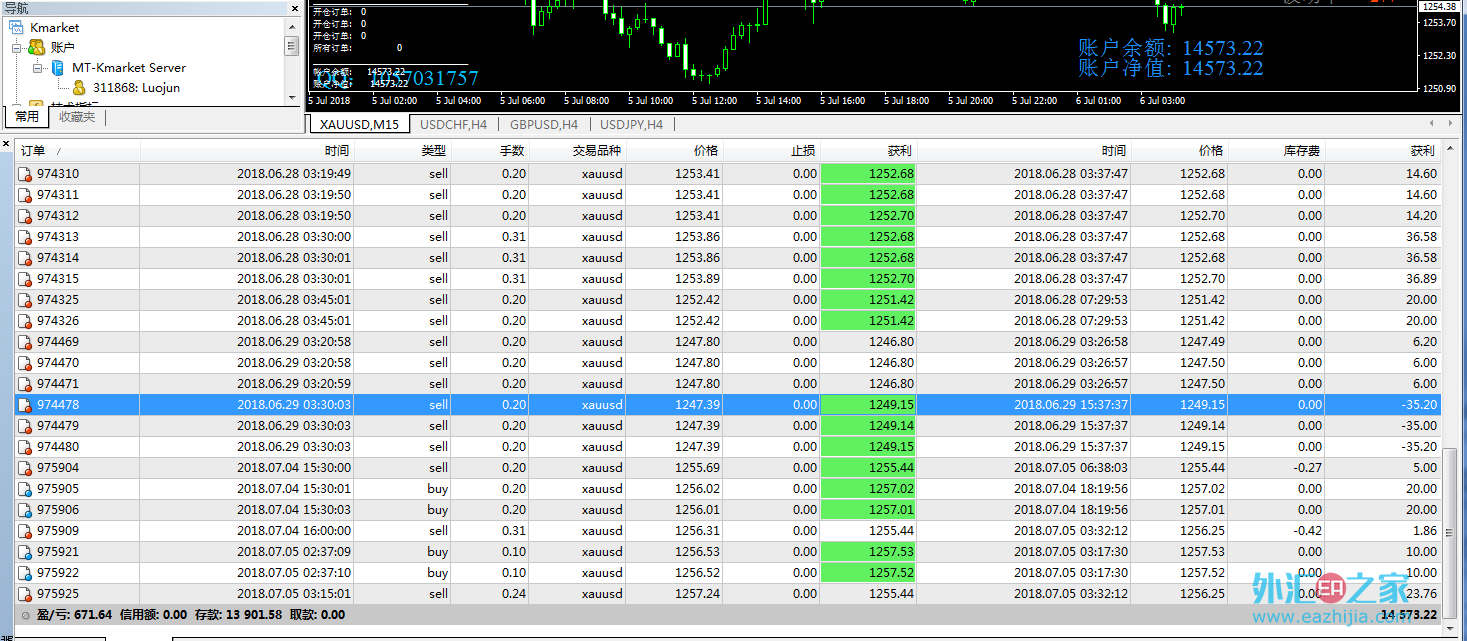Click the MT-Kmarket Server icon

click(57, 67)
